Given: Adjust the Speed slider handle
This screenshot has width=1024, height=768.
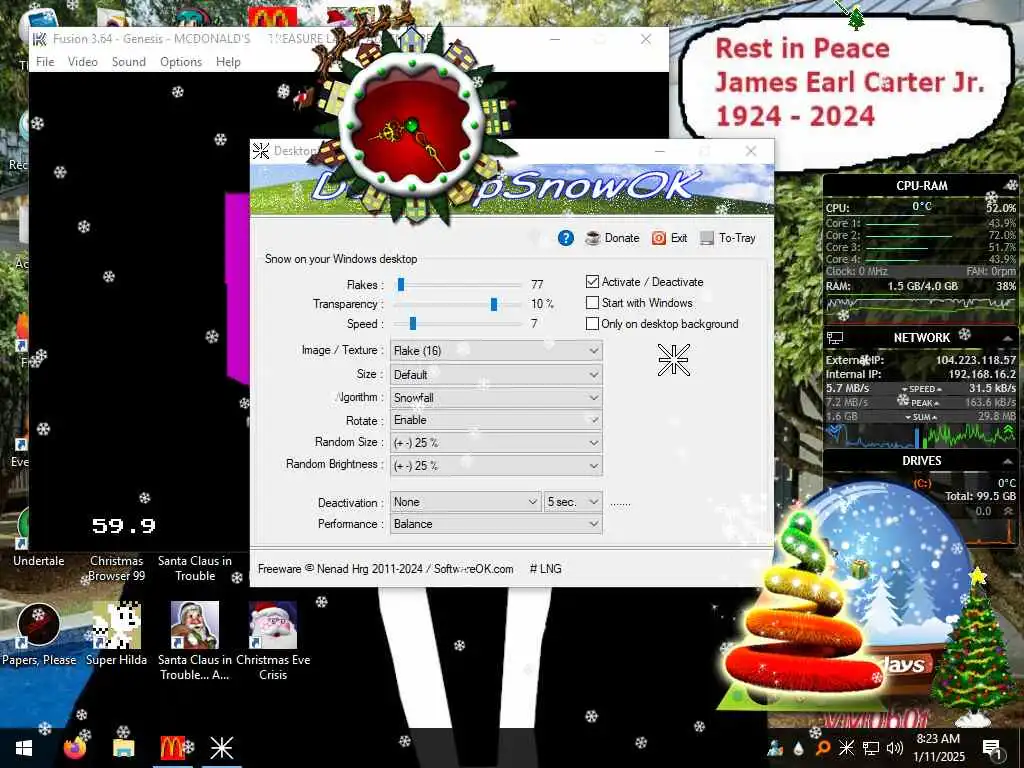Looking at the screenshot, I should point(413,323).
